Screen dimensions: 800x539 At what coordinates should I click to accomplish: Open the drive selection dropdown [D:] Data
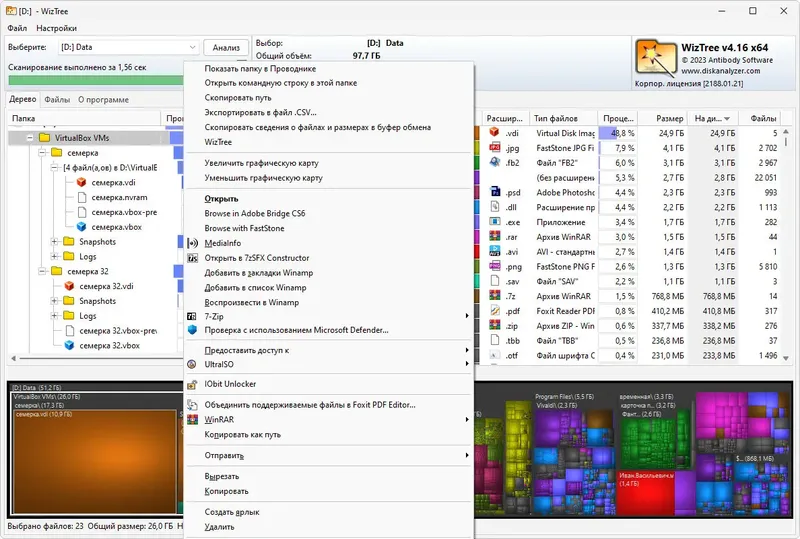tap(128, 47)
